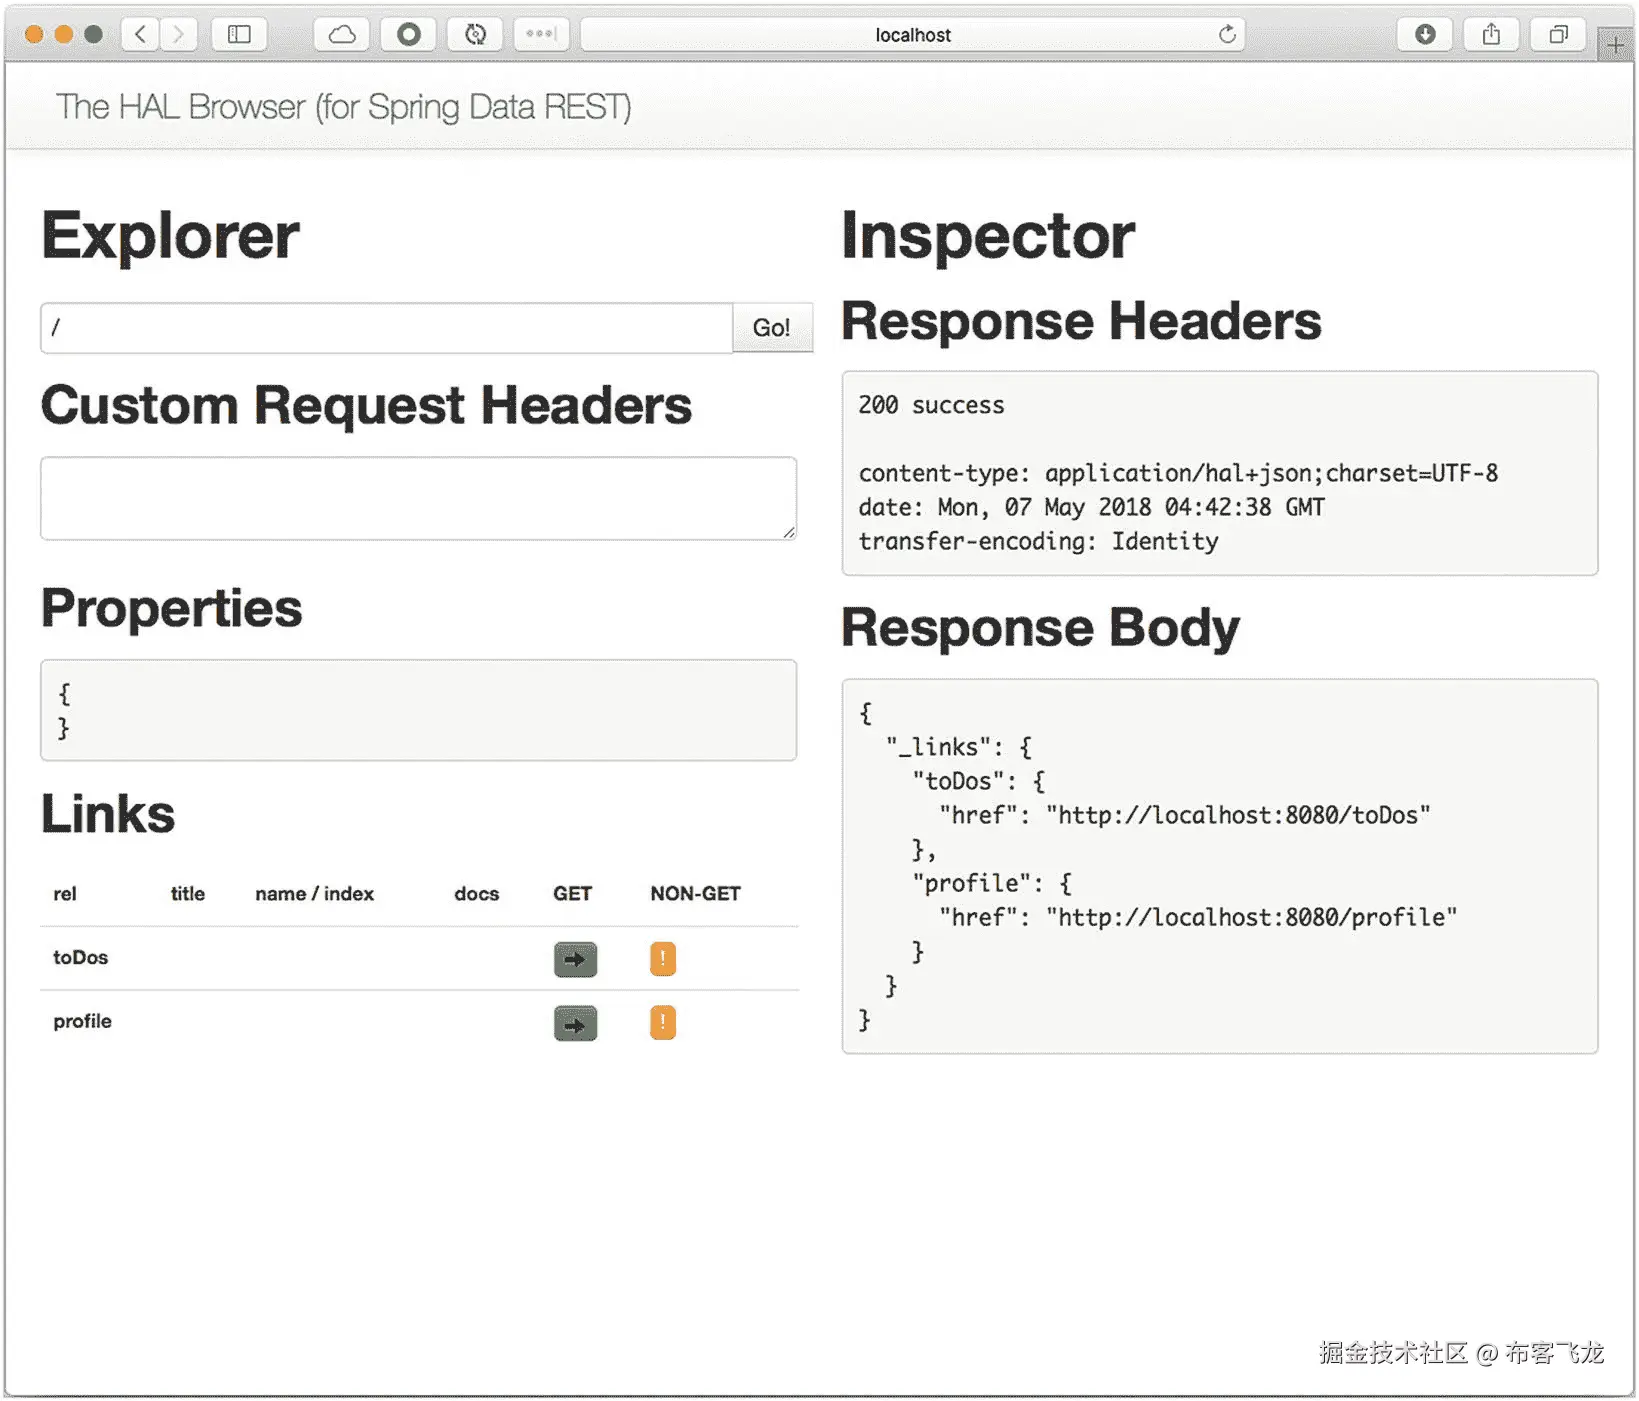The image size is (1639, 1401).
Task: Follow the toDos link with GET arrow
Action: pyautogui.click(x=575, y=959)
